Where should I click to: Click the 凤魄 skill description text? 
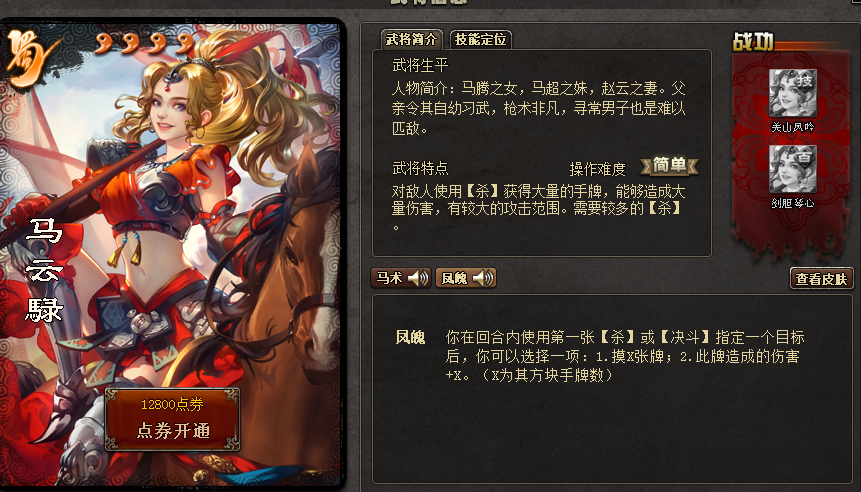pos(625,356)
